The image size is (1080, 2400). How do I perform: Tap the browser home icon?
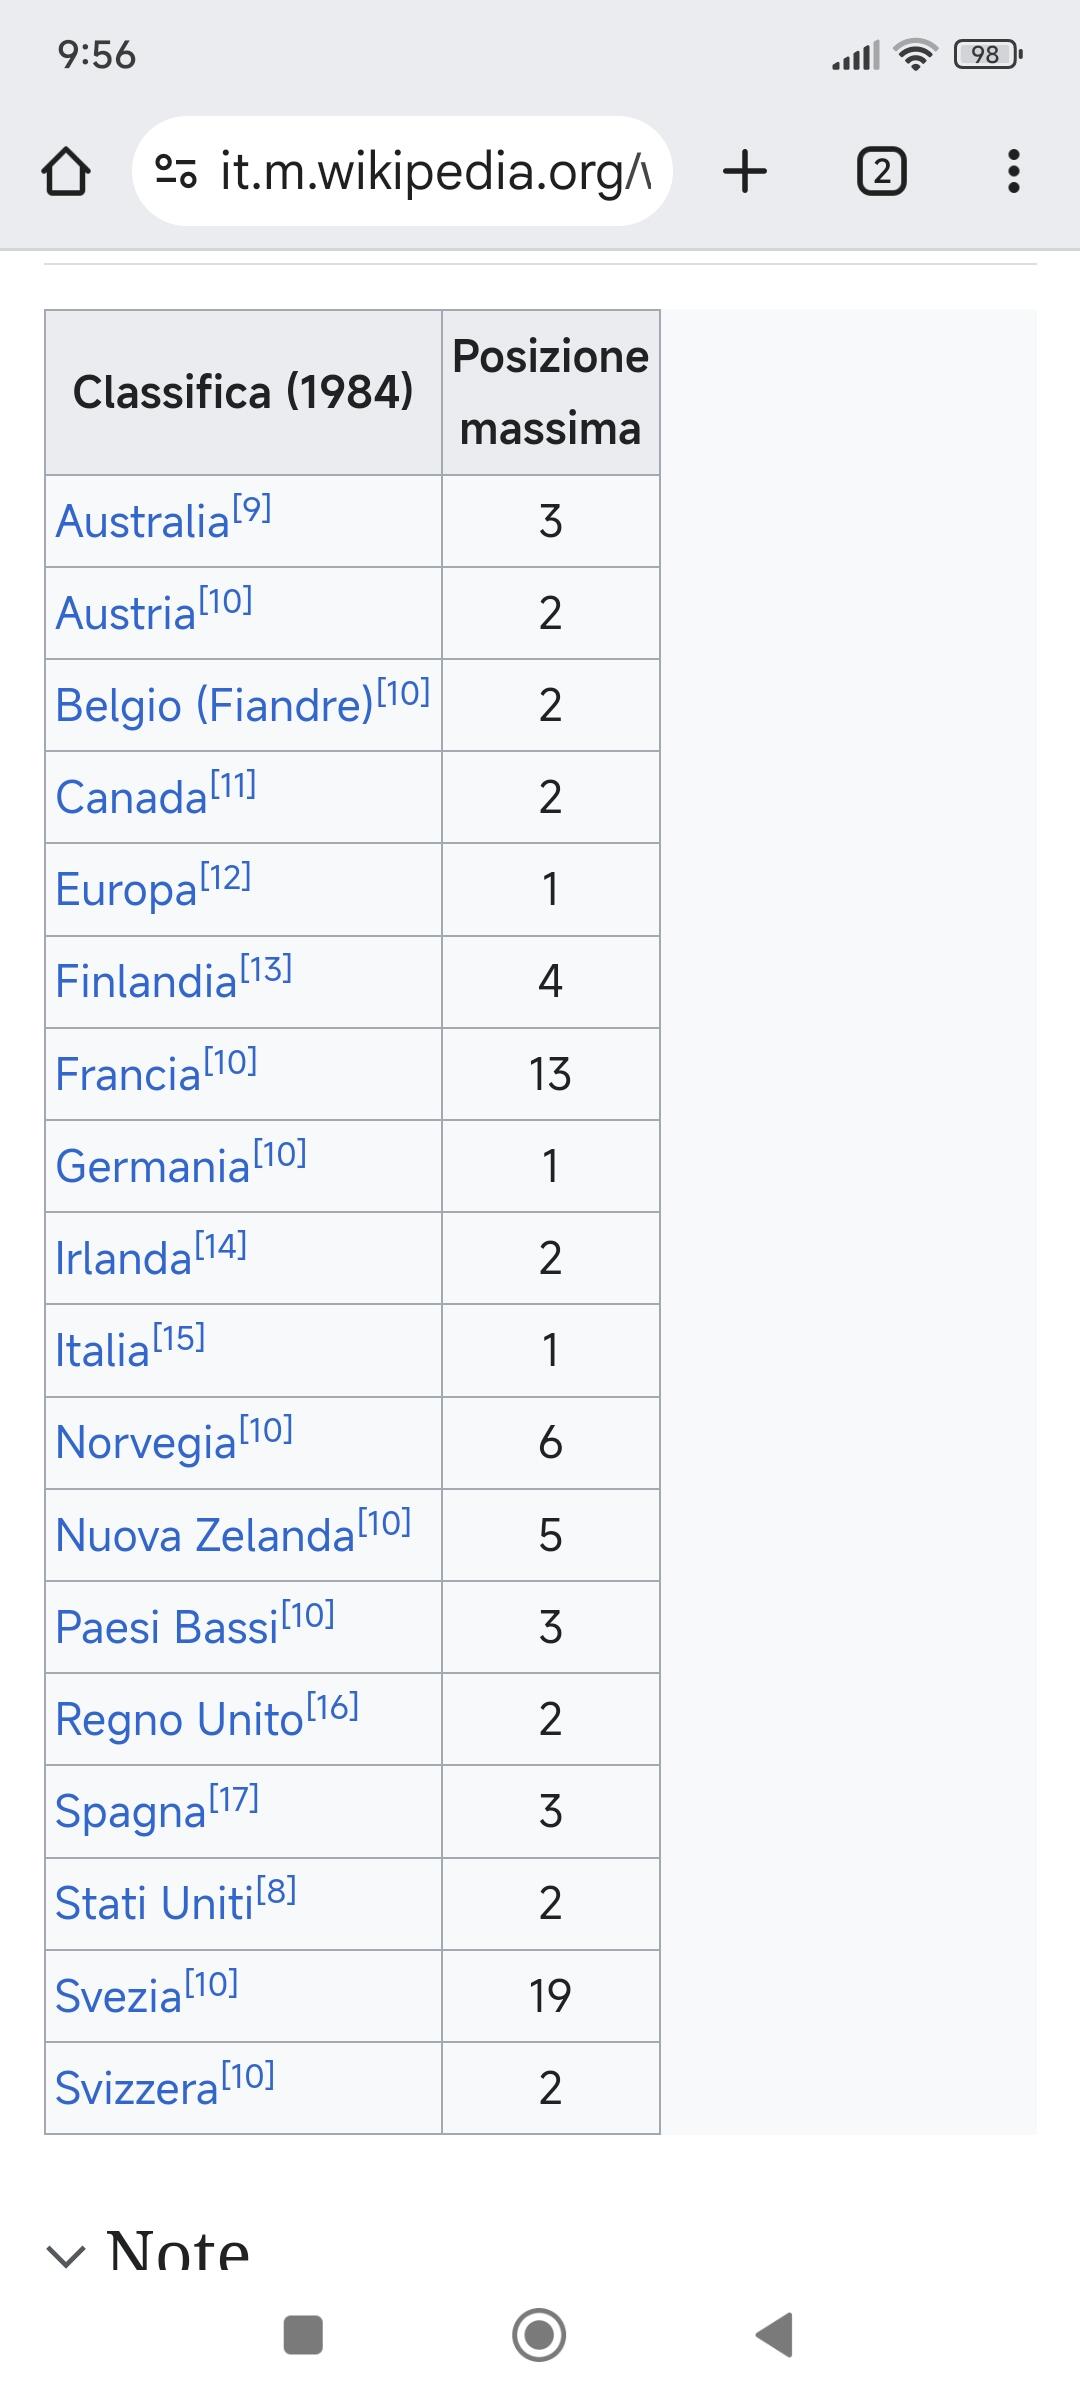pos(66,171)
